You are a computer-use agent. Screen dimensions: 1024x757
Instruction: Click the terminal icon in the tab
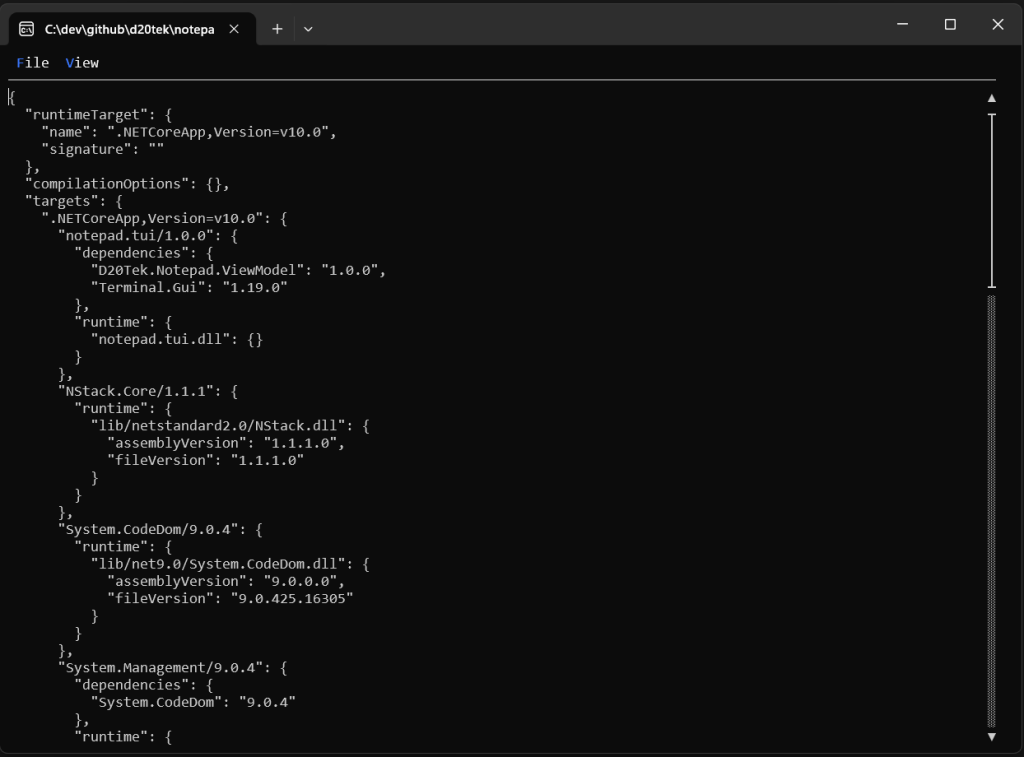27,29
